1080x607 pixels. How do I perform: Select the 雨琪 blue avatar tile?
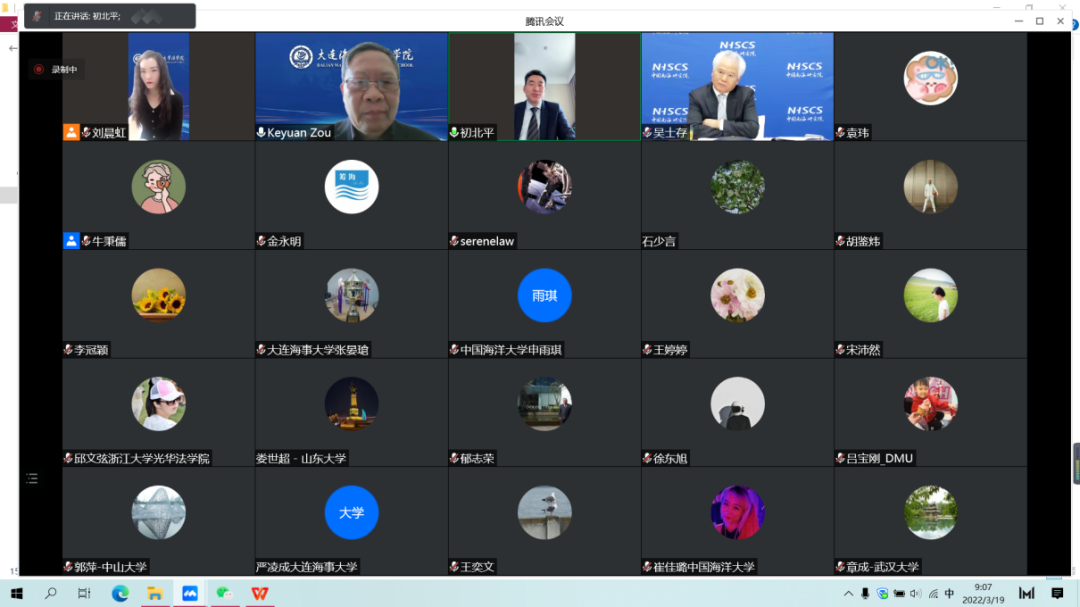pos(544,296)
